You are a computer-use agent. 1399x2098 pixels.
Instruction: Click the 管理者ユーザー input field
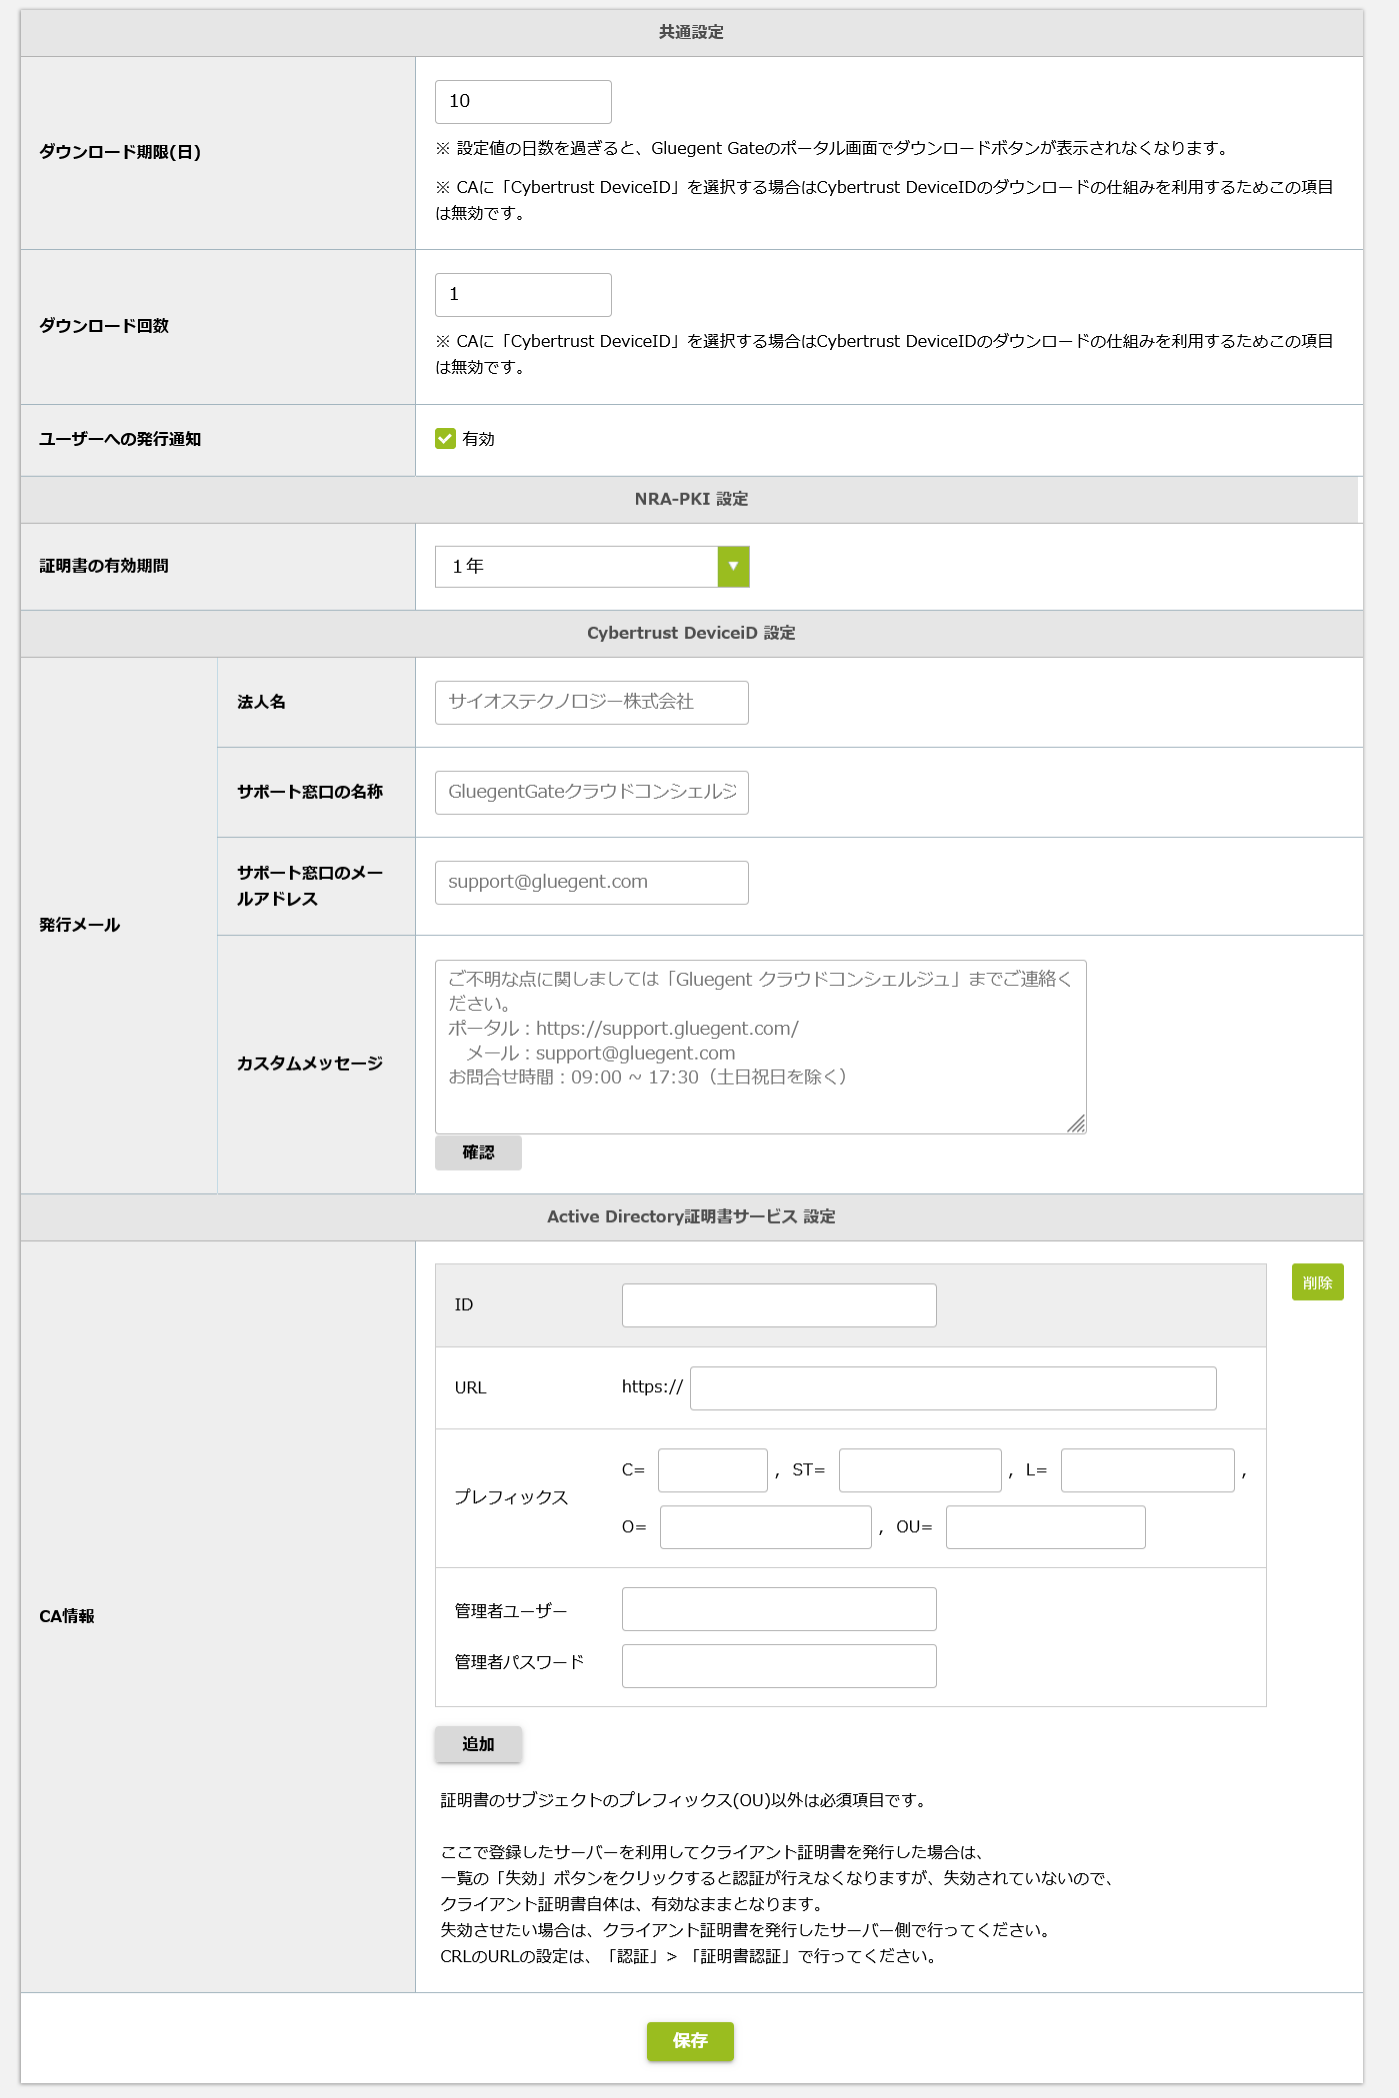(x=779, y=1610)
